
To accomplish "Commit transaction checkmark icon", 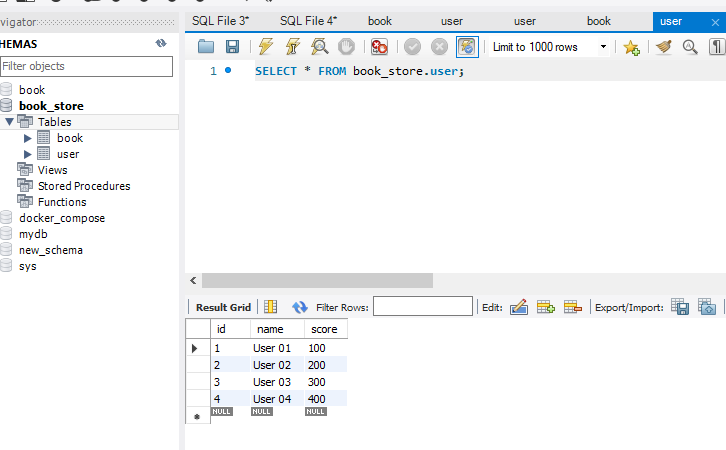I will (x=412, y=47).
